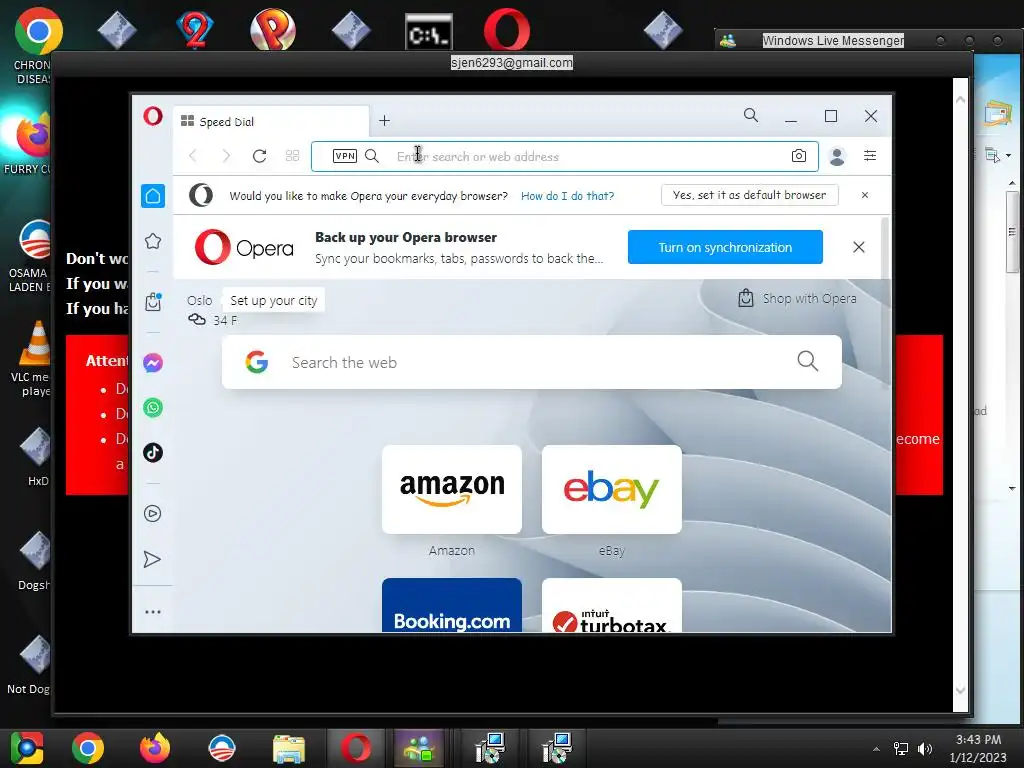The height and width of the screenshot is (768, 1024).
Task: Open VLC media player desktop icon
Action: [36, 359]
